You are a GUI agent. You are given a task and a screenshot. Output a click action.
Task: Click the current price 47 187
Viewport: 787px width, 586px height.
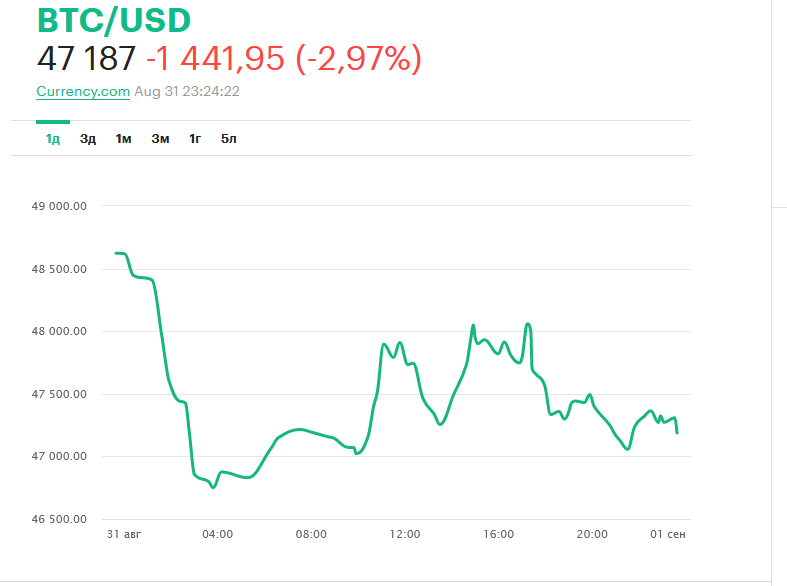click(86, 59)
